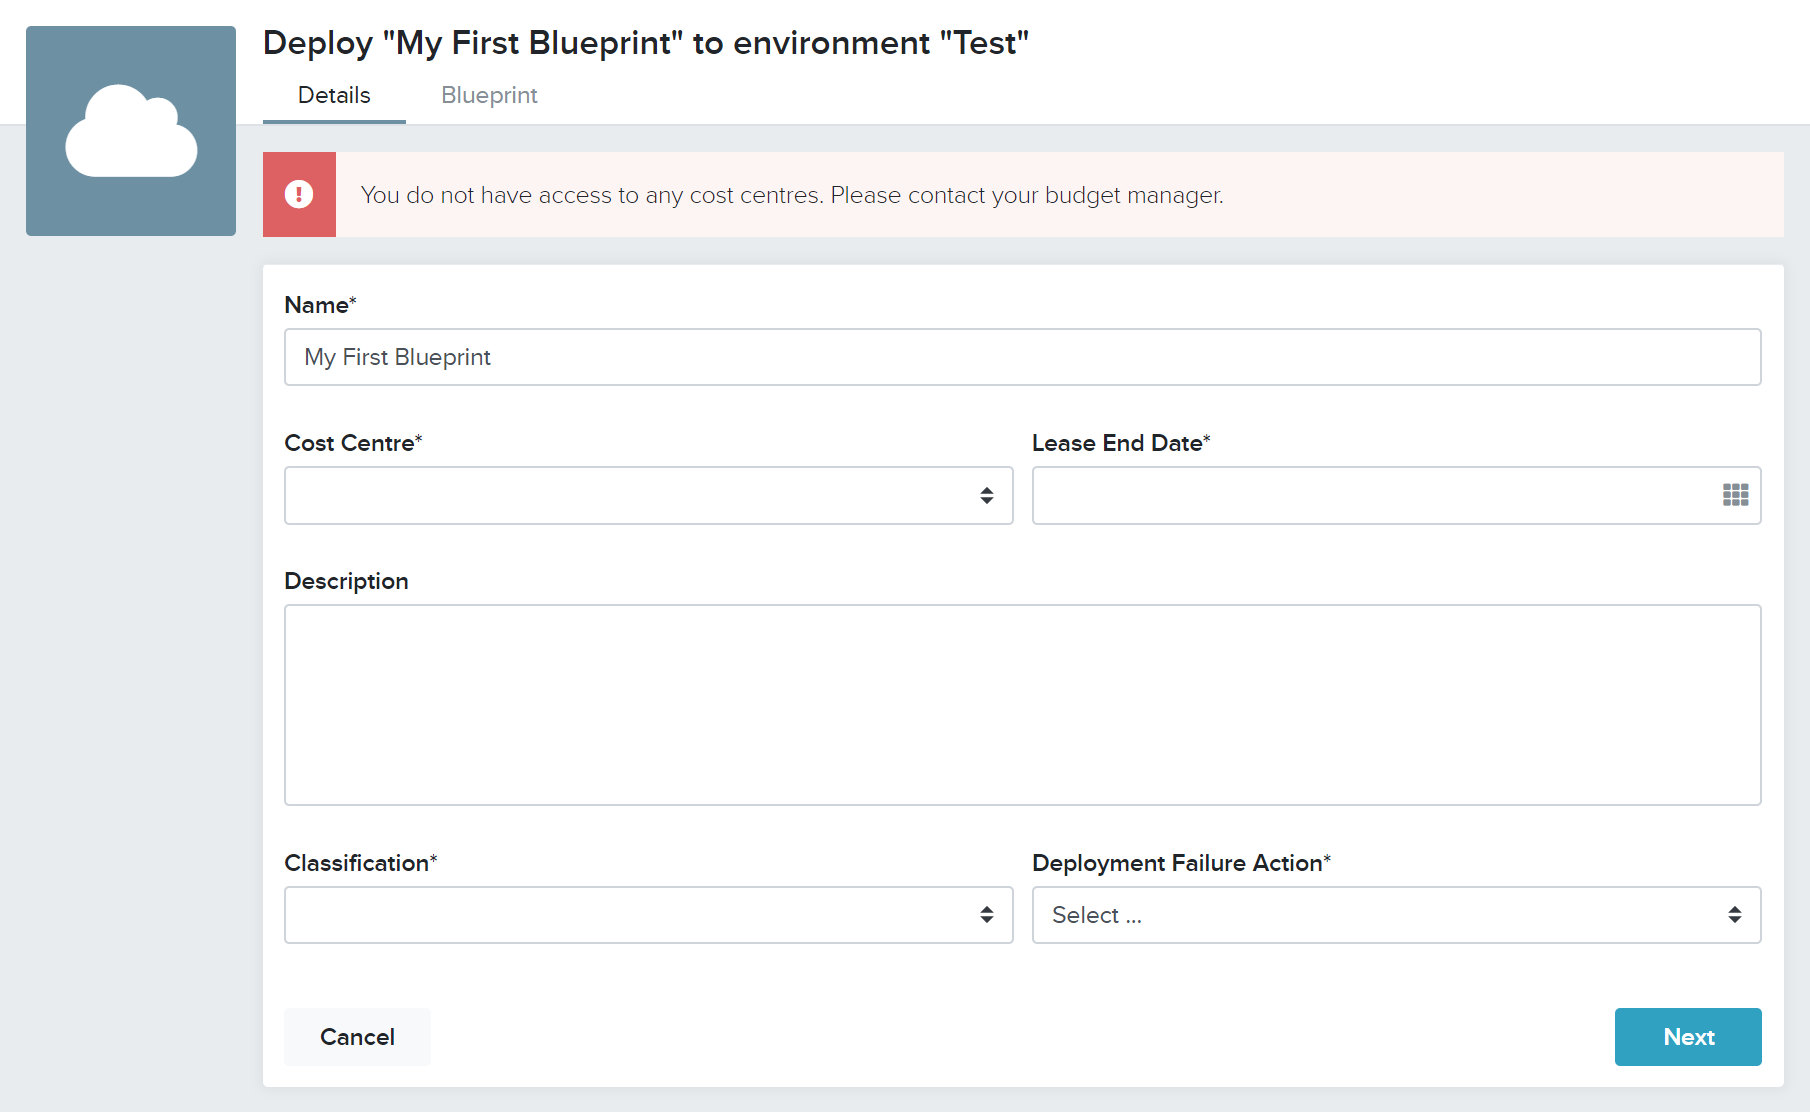Image resolution: width=1810 pixels, height=1112 pixels.
Task: Click the Next button
Action: pos(1688,1037)
